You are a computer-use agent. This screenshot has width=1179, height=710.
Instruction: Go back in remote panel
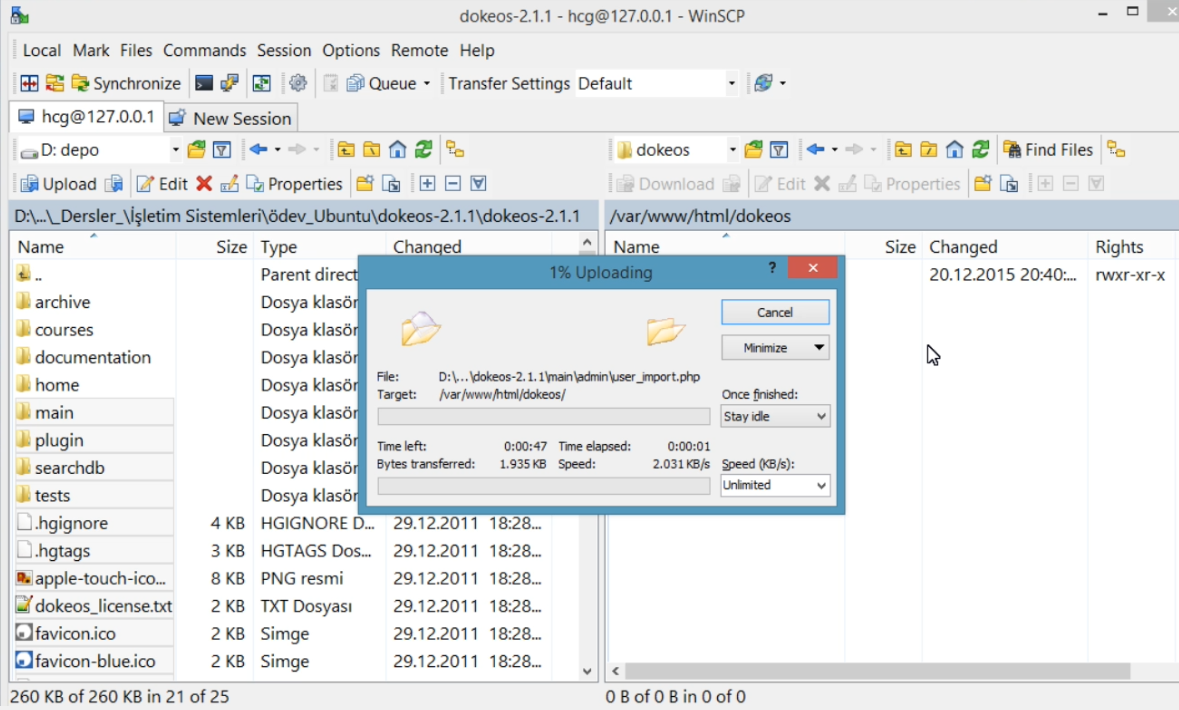[816, 150]
